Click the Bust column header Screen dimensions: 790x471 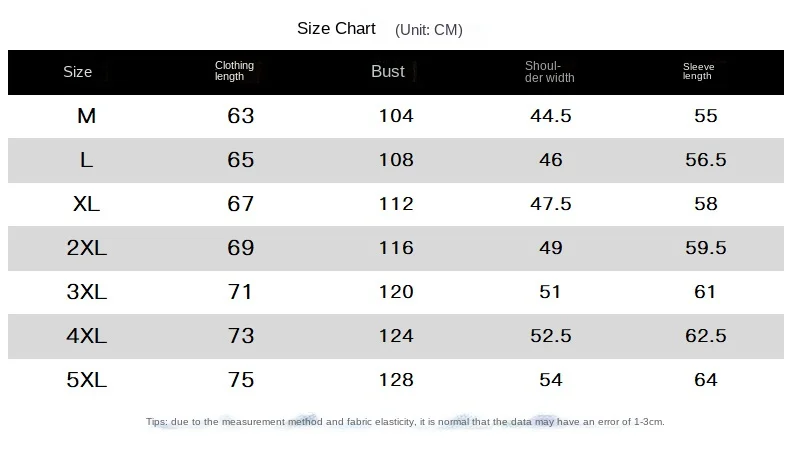tap(388, 72)
